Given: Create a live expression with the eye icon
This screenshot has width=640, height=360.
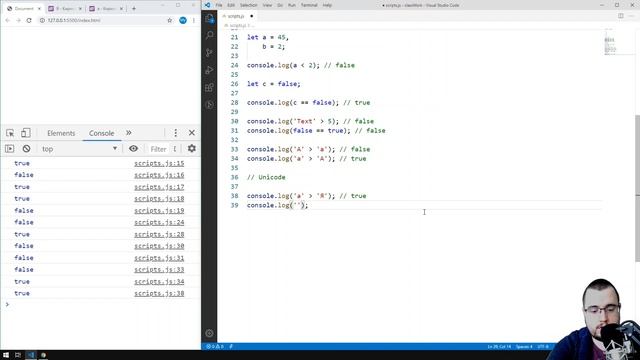Looking at the screenshot, I should click(x=133, y=149).
